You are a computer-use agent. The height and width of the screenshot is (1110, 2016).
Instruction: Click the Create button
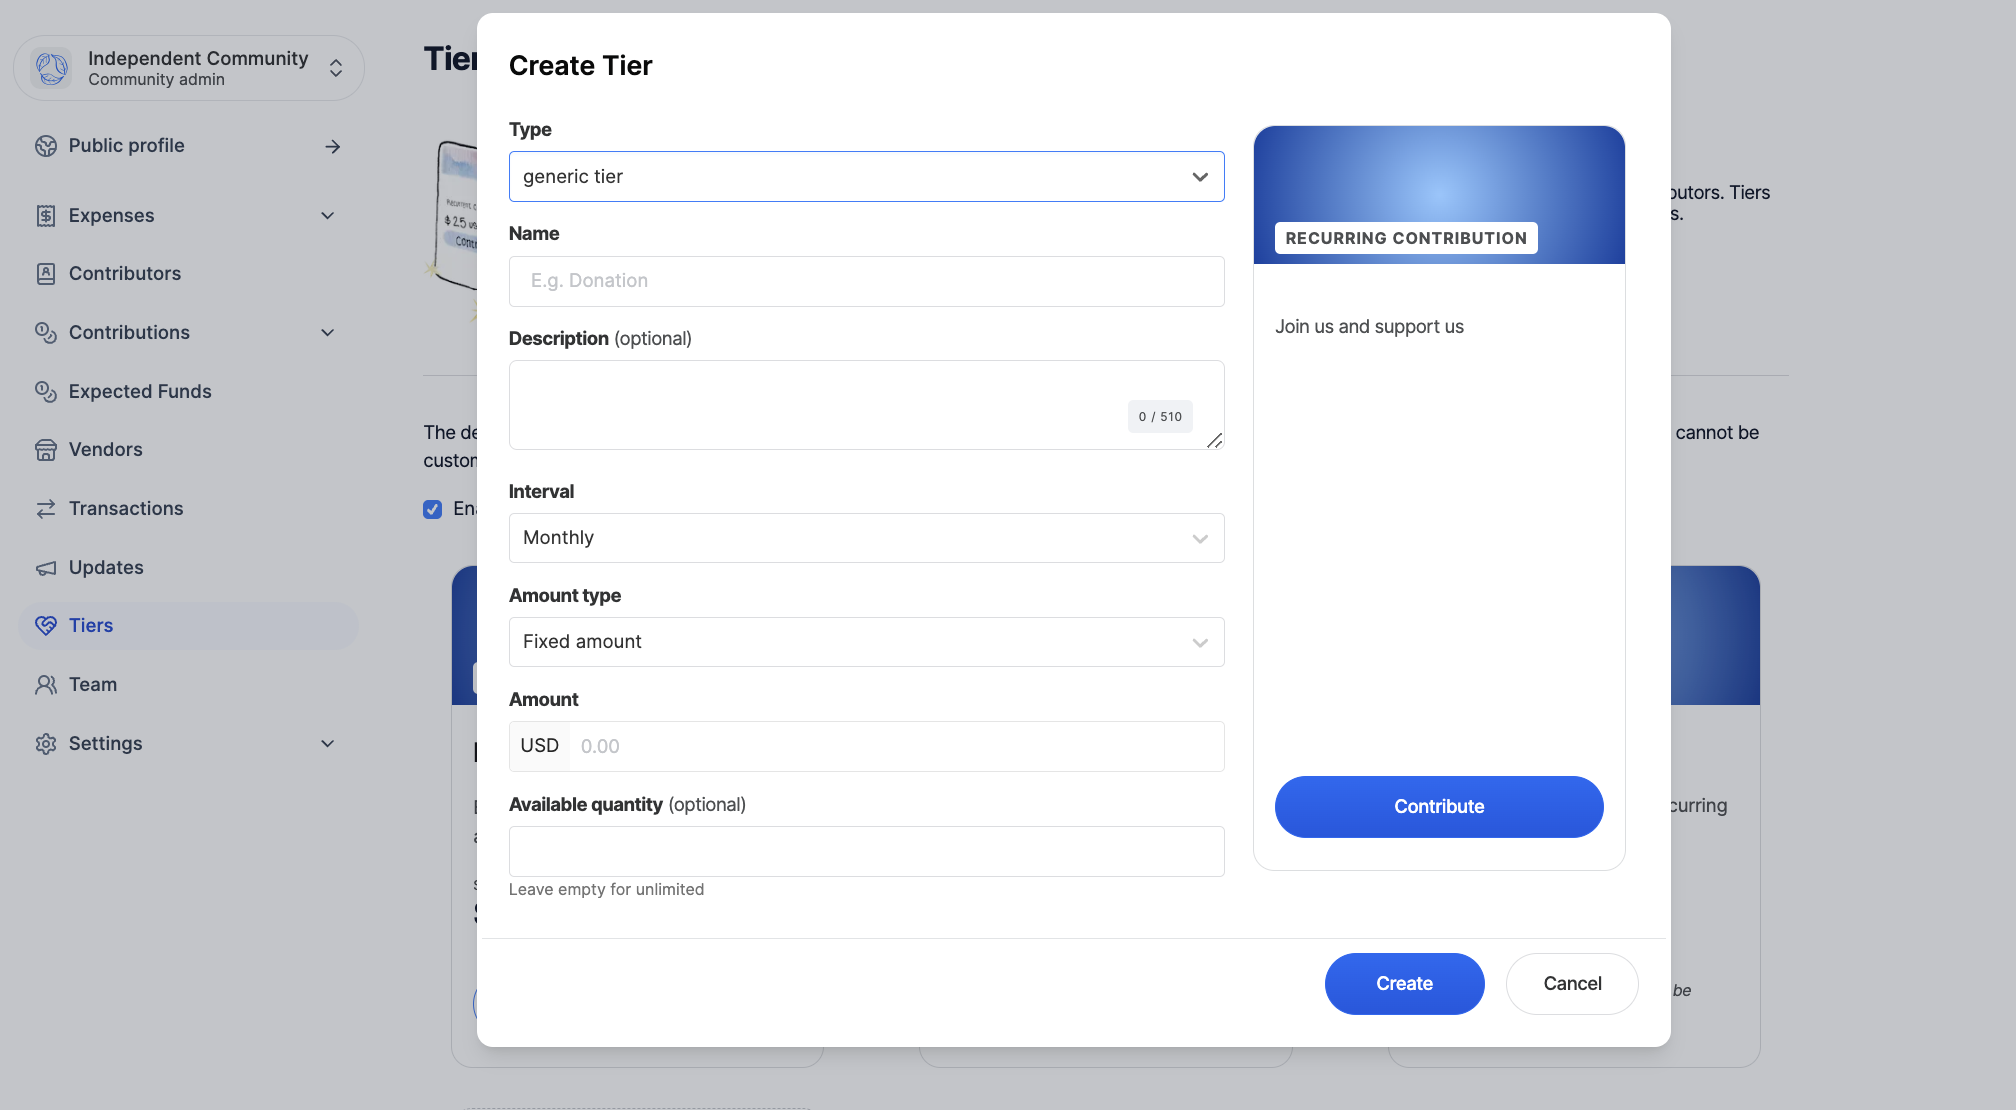pos(1404,984)
